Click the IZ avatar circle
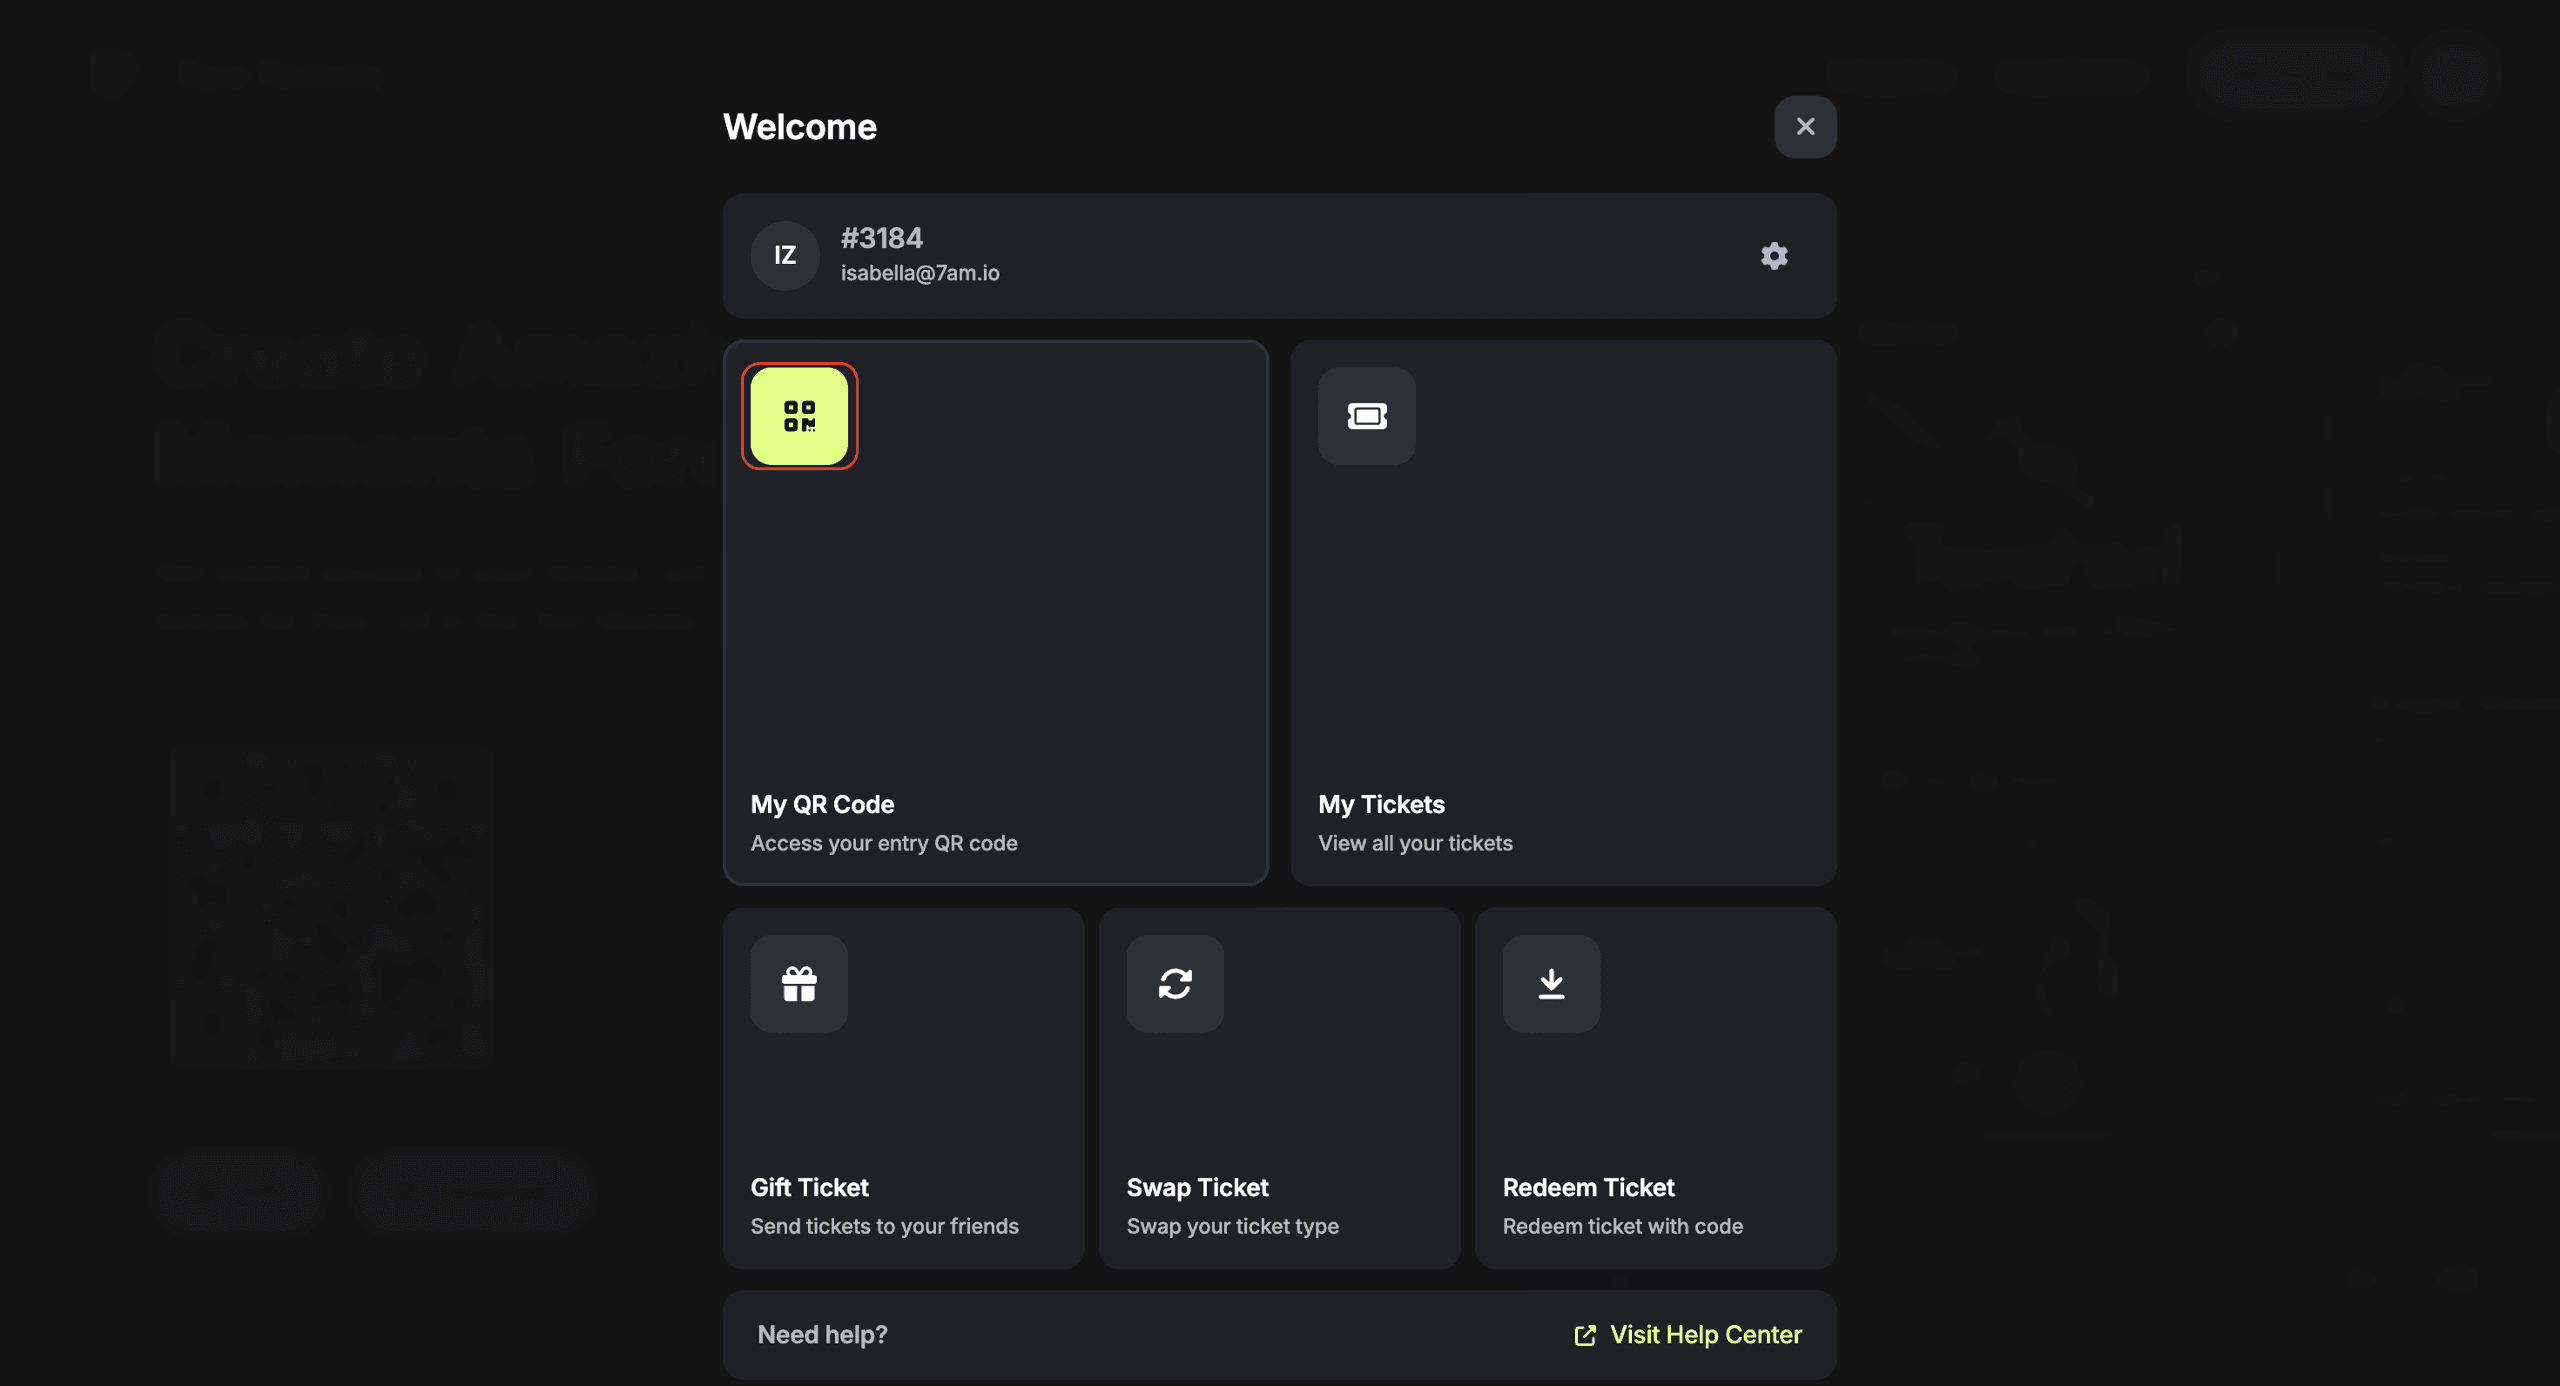This screenshot has width=2560, height=1386. (x=785, y=256)
